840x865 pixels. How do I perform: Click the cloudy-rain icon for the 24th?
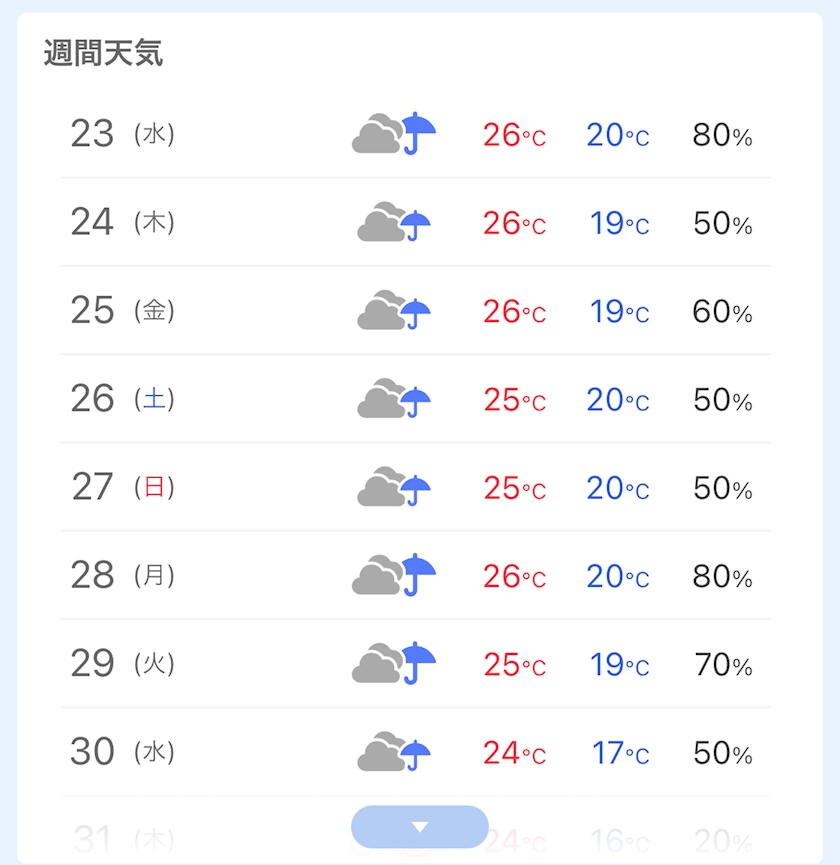tap(394, 222)
